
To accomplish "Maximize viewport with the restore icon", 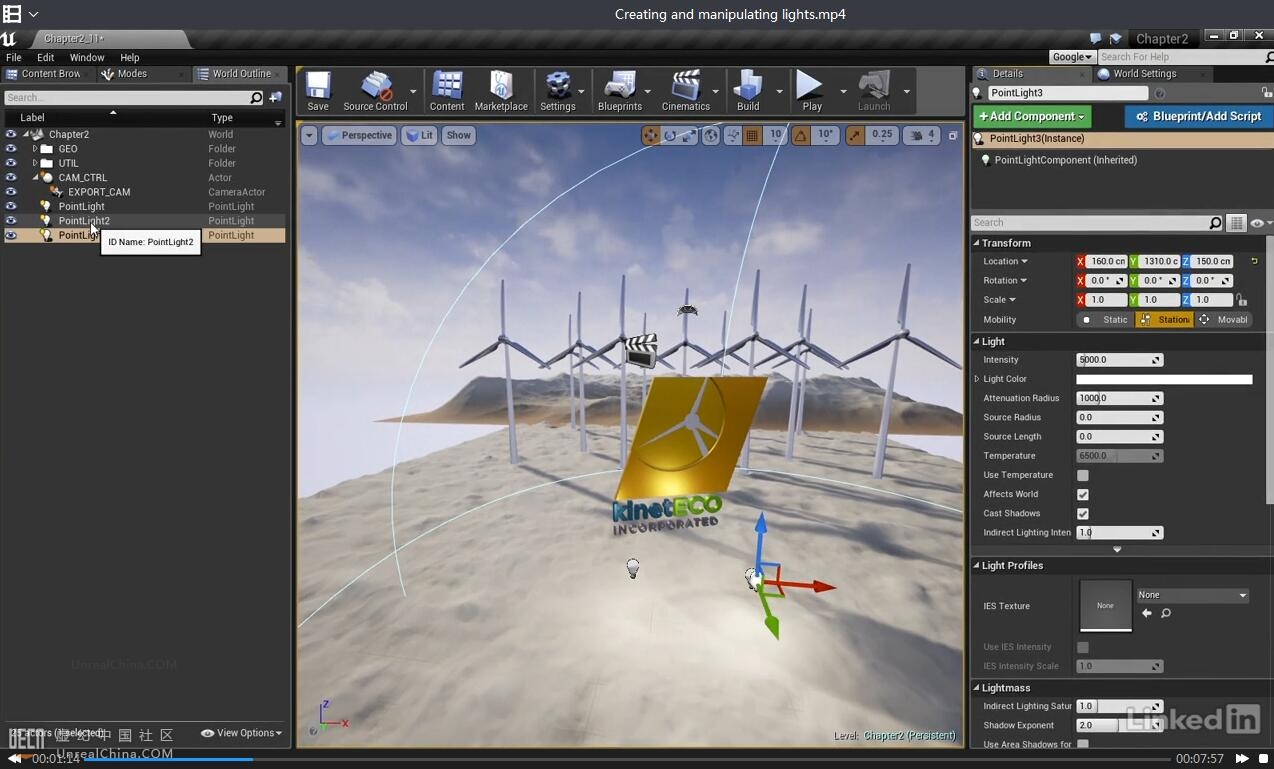I will point(953,135).
